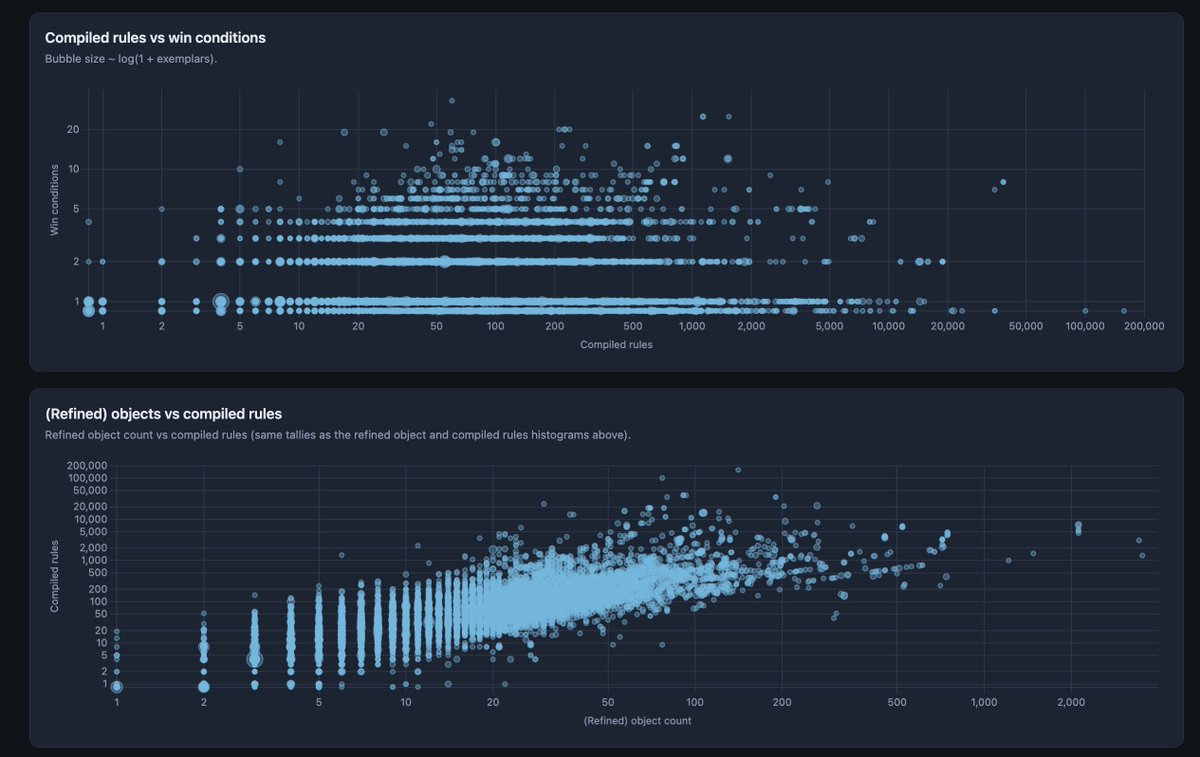Click the 10 tick on Win conditions y-axis
The width and height of the screenshot is (1200, 757).
pyautogui.click(x=73, y=169)
